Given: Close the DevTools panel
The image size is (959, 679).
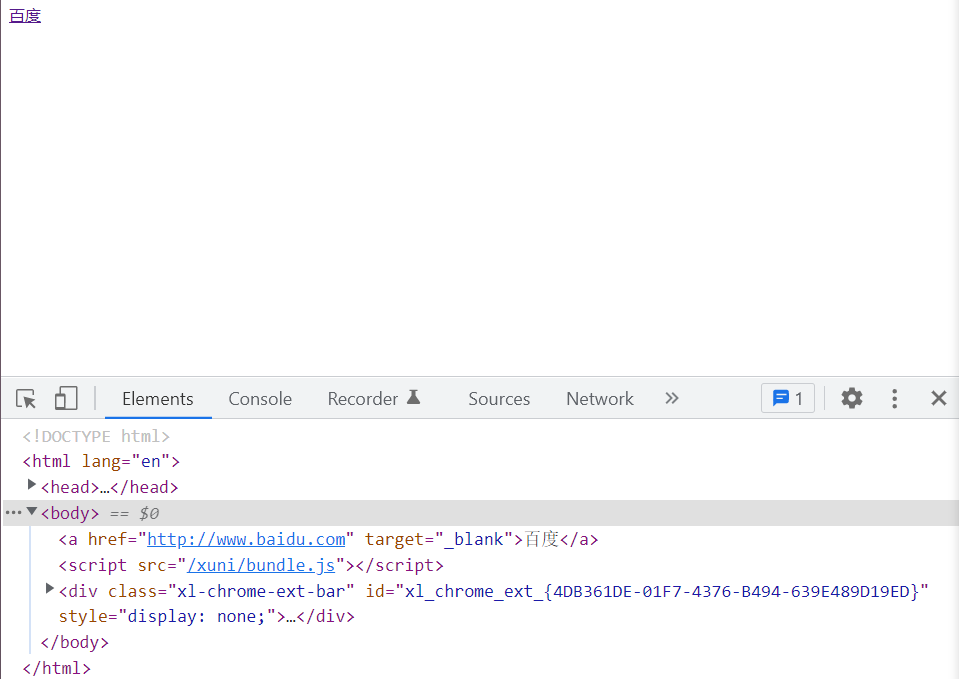Looking at the screenshot, I should click(938, 398).
